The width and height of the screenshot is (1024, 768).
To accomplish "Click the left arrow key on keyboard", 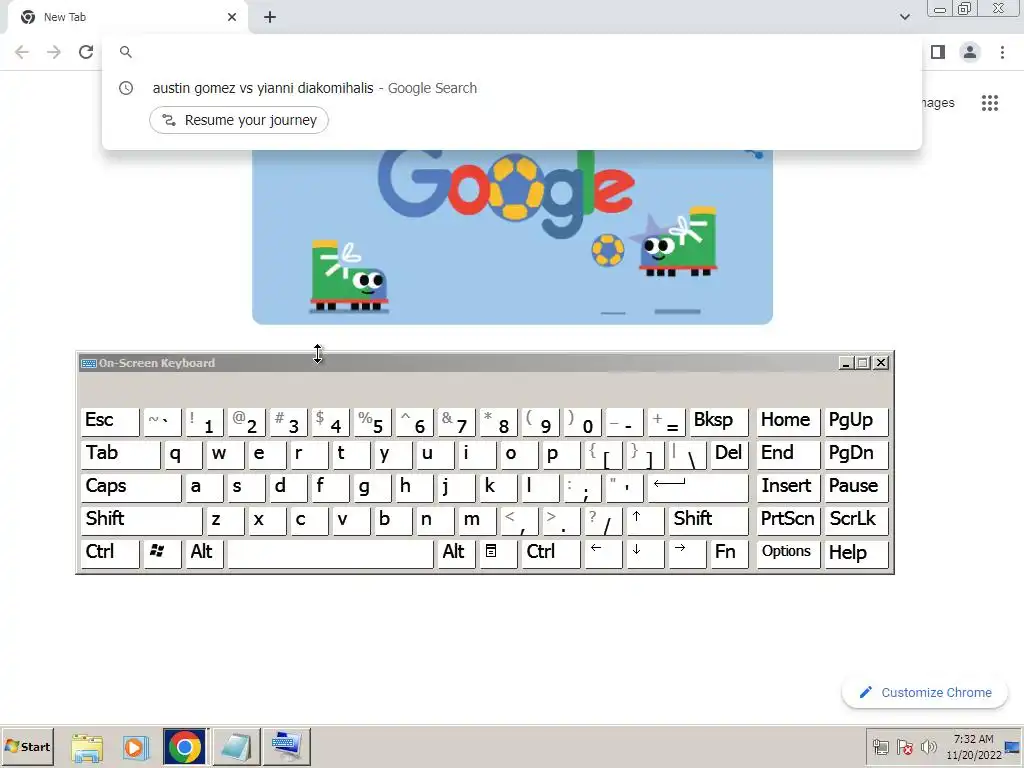I will pyautogui.click(x=603, y=553).
